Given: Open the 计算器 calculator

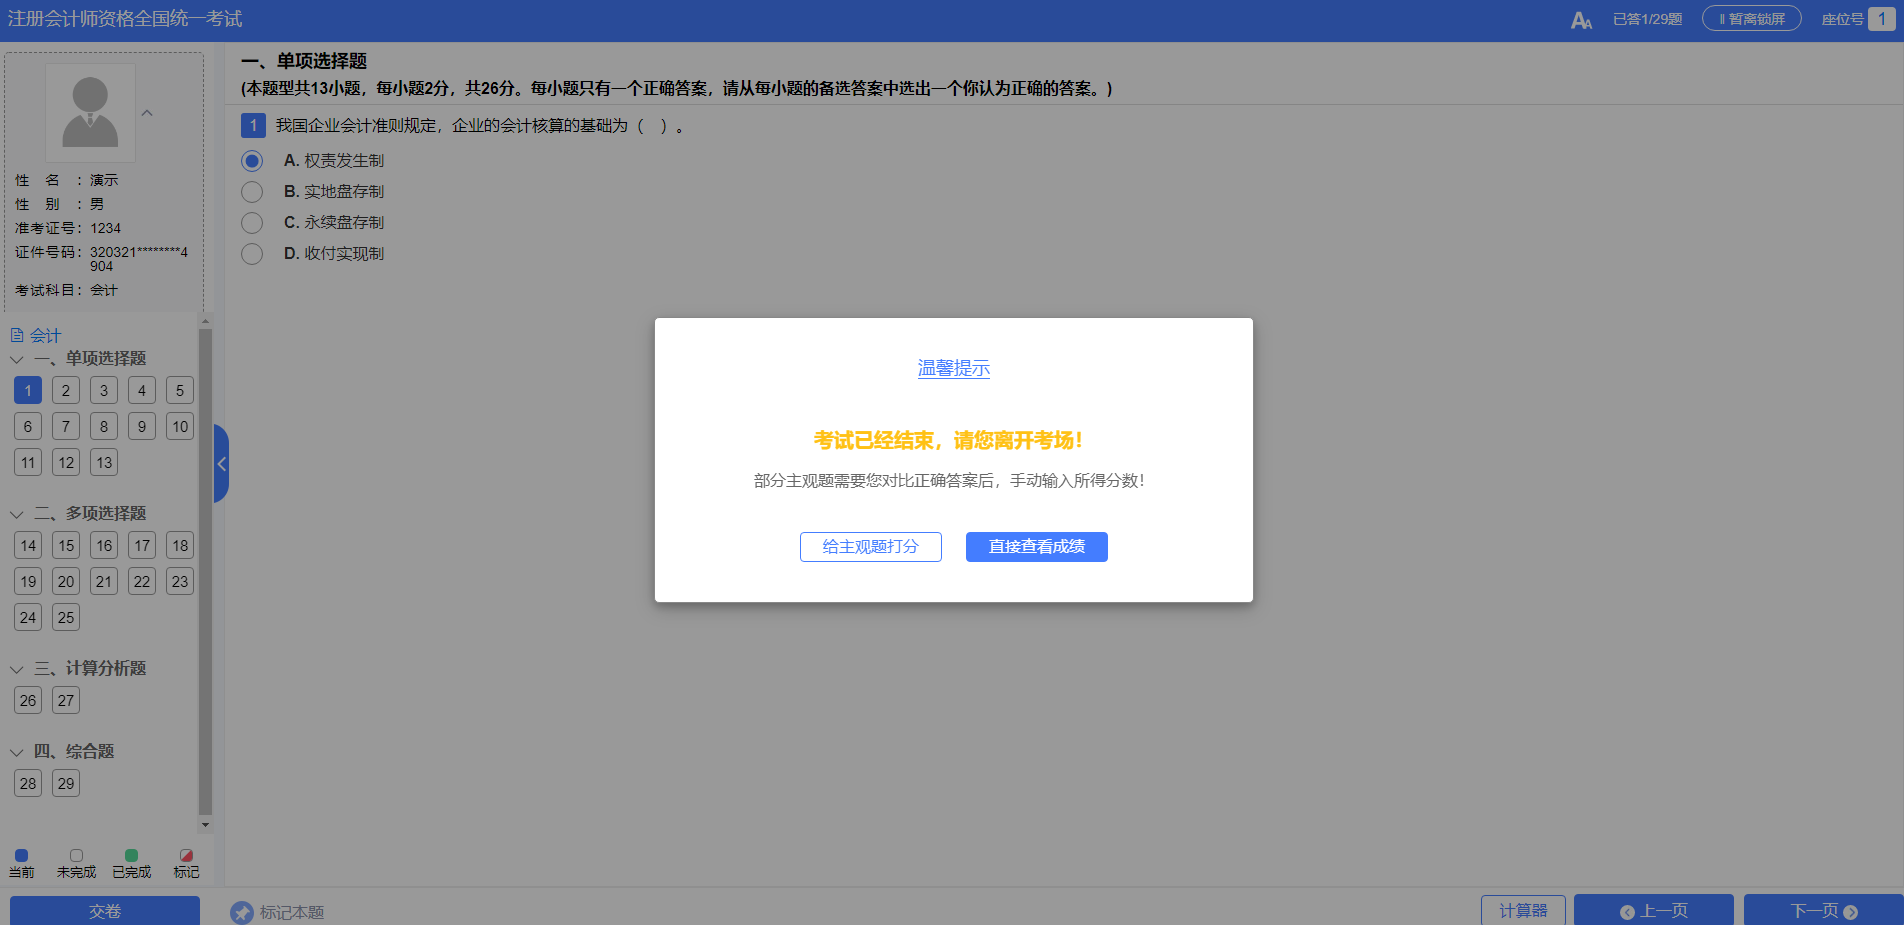Looking at the screenshot, I should pos(1523,910).
